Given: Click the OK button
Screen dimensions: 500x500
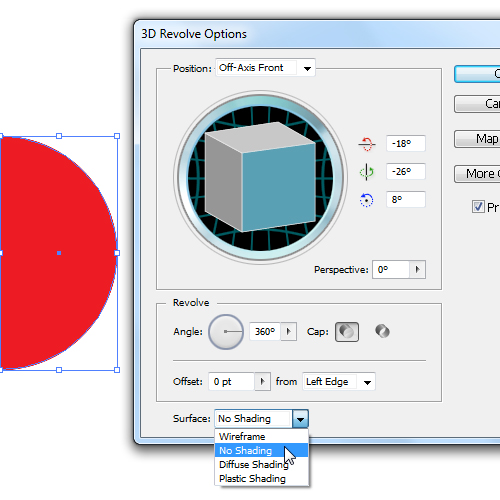Looking at the screenshot, I should tap(477, 74).
